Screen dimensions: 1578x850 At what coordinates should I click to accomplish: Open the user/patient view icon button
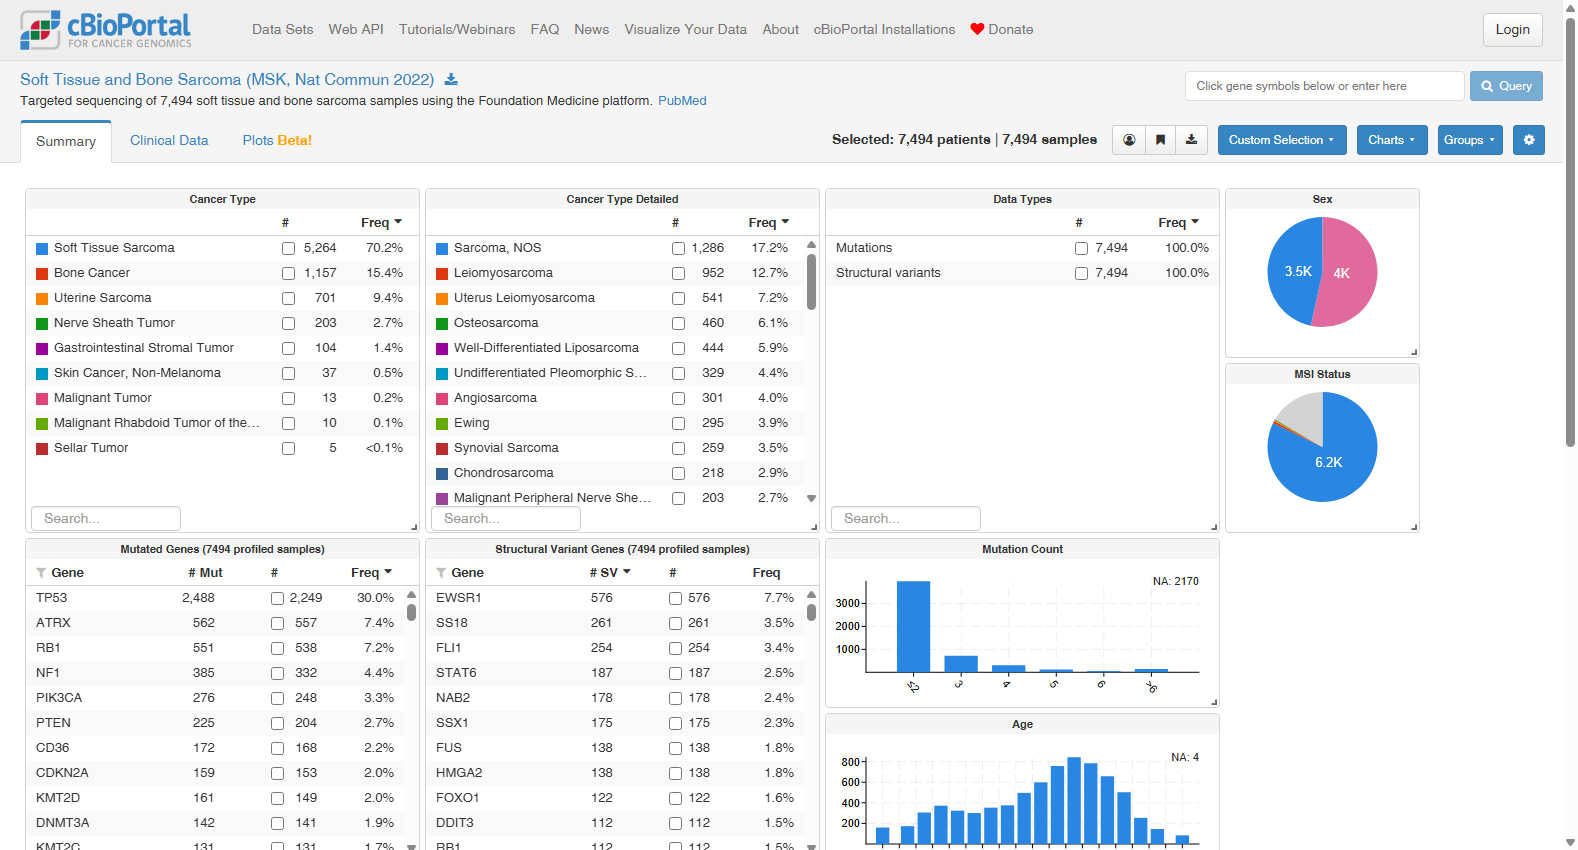coord(1129,140)
